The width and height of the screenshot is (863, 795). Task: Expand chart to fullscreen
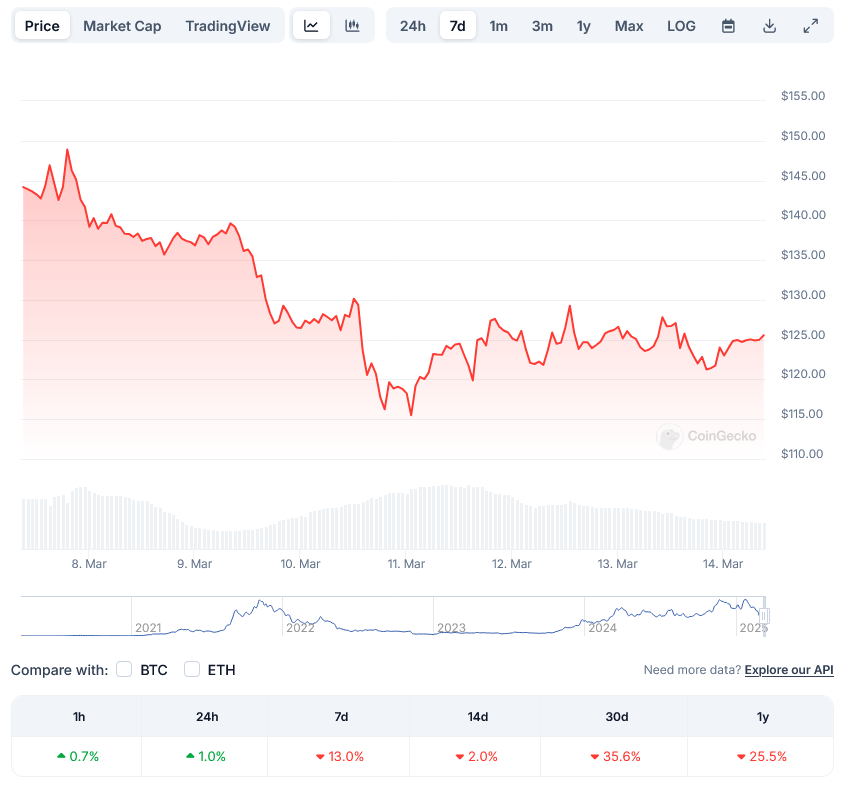point(811,26)
